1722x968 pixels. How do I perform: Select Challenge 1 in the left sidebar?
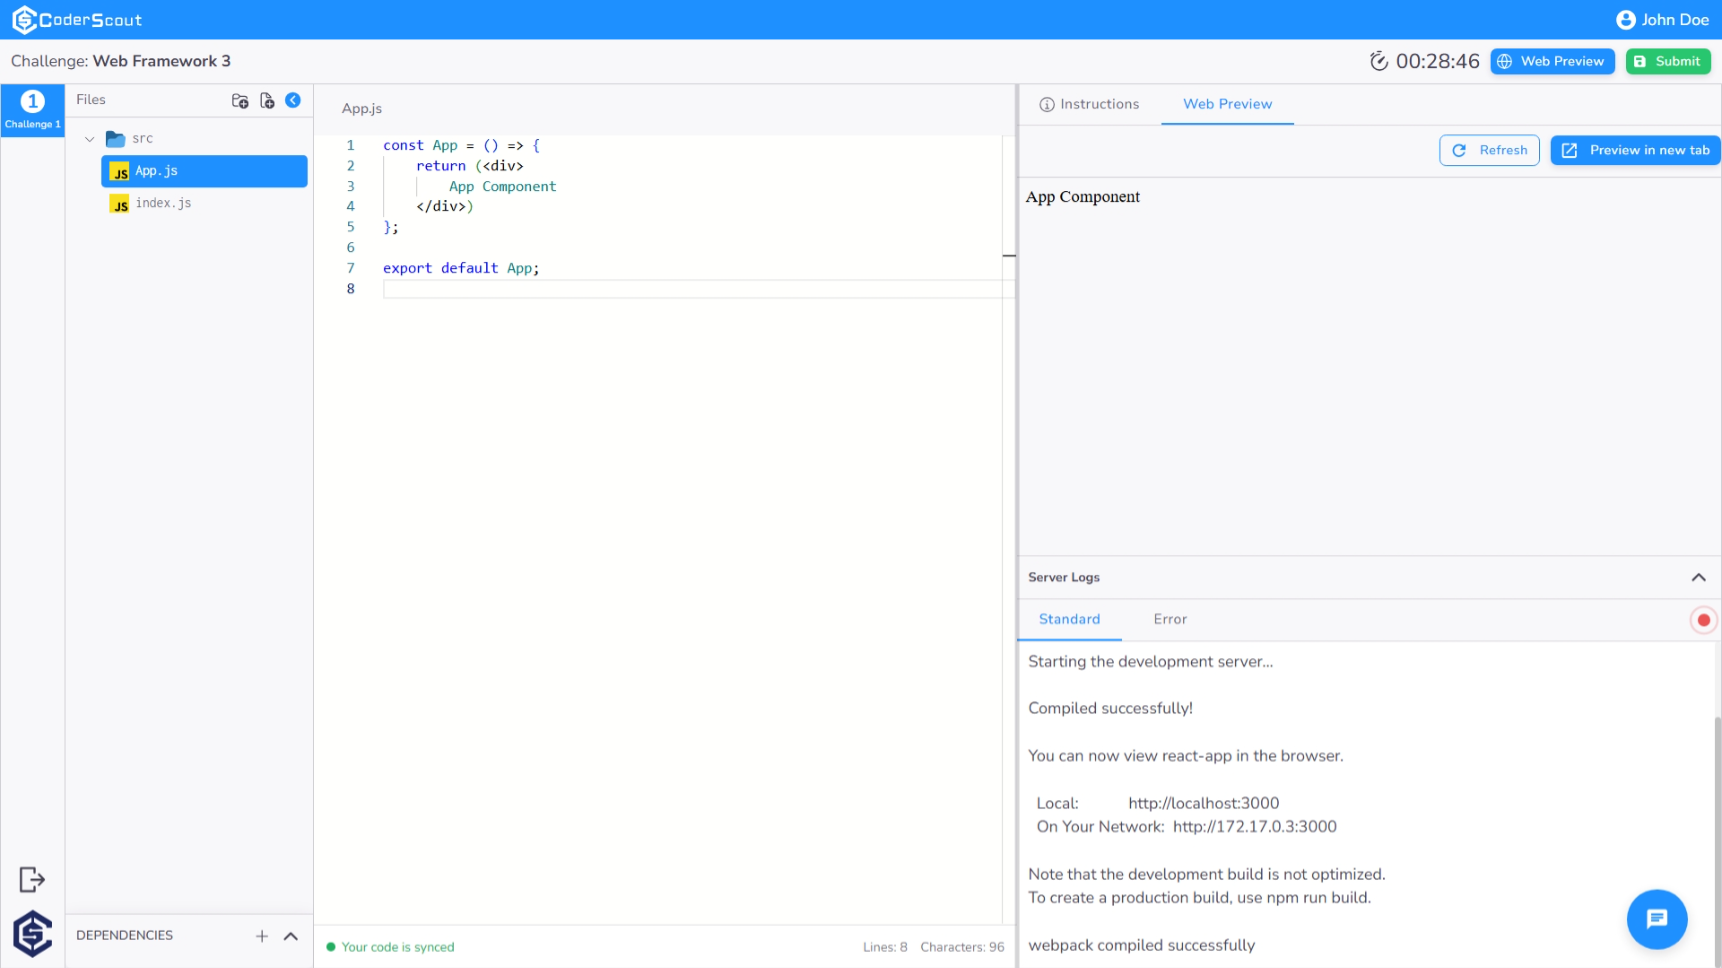tap(32, 110)
